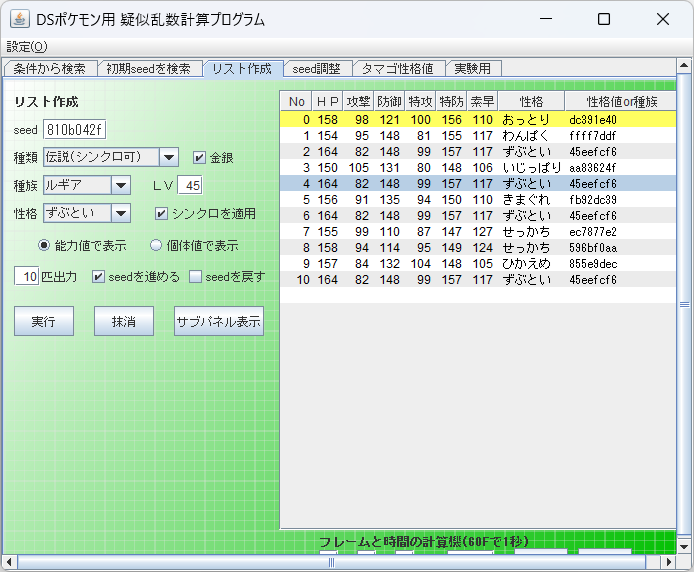Click the 素早 column header
The width and height of the screenshot is (694, 572).
coord(482,102)
